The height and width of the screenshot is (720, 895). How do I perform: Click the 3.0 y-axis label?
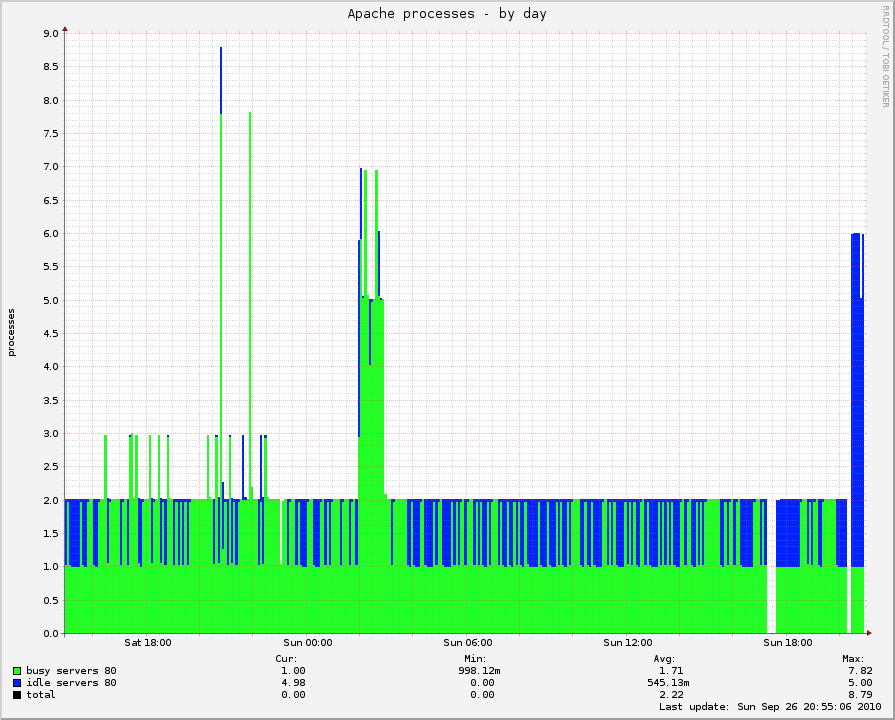[x=51, y=433]
